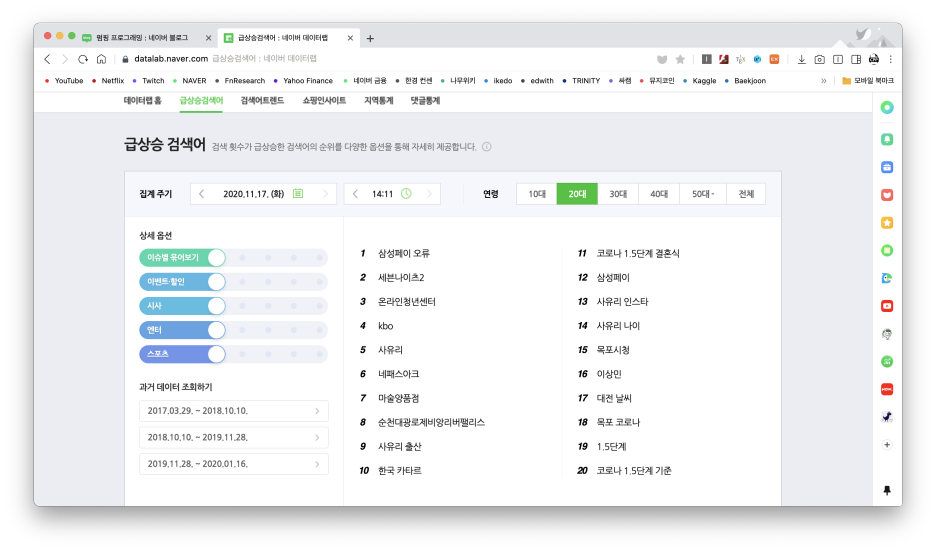Go to previous date with left chevron
The height and width of the screenshot is (551, 936).
tap(202, 193)
